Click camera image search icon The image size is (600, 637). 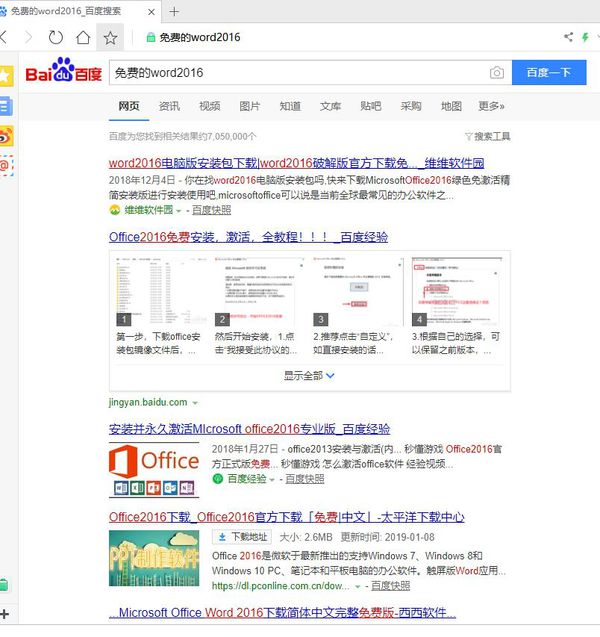(x=496, y=73)
